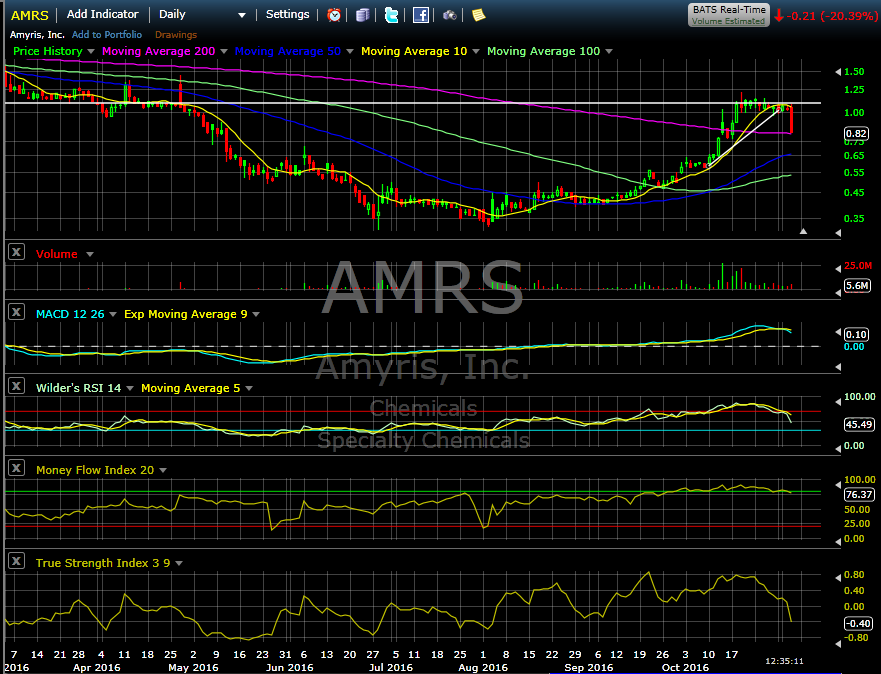Expand the Price History dropdown arrow
This screenshot has height=674, width=881.
[91, 51]
